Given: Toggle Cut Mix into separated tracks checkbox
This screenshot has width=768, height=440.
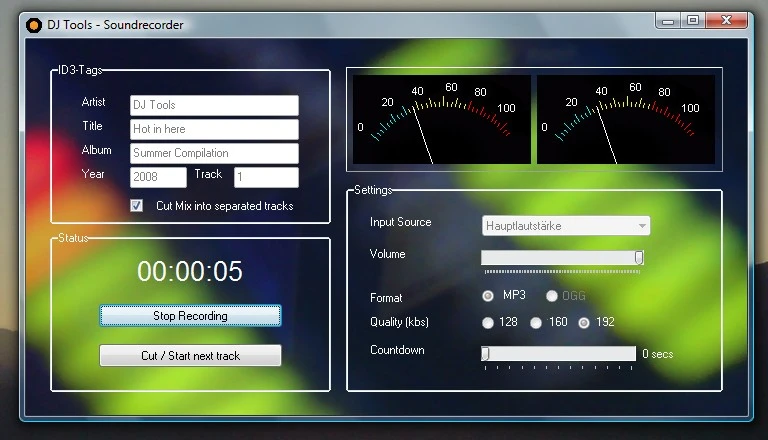Looking at the screenshot, I should [137, 206].
